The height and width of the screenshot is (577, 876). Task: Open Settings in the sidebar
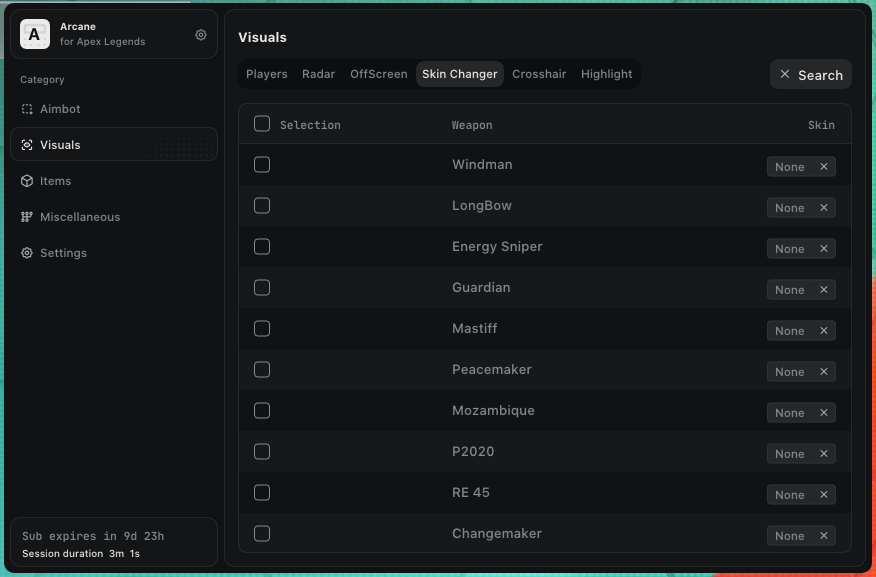pyautogui.click(x=63, y=253)
